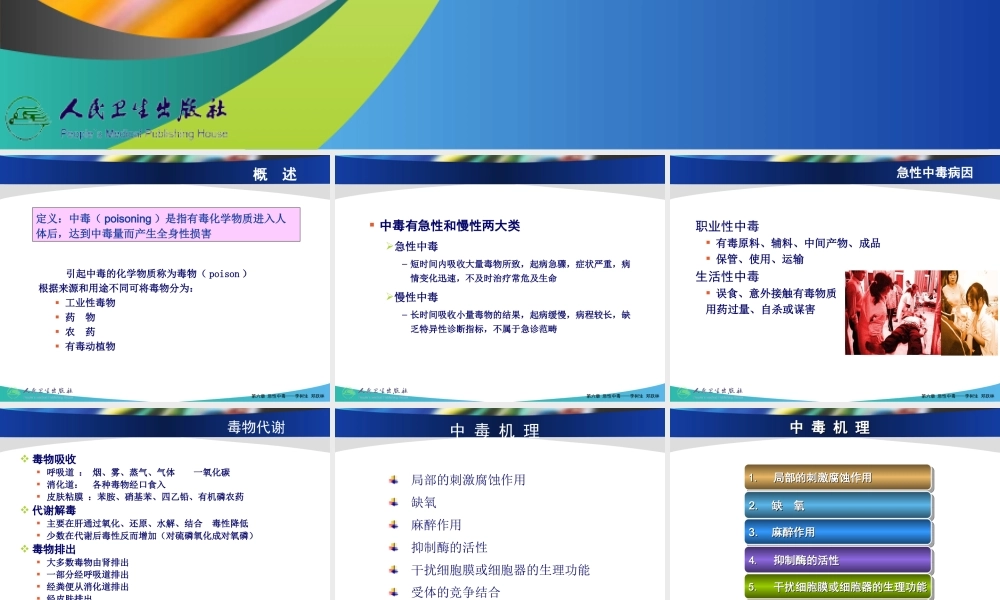The height and width of the screenshot is (600, 1000).
Task: Click the blue 缺氧 gradient bar
Action: click(838, 505)
